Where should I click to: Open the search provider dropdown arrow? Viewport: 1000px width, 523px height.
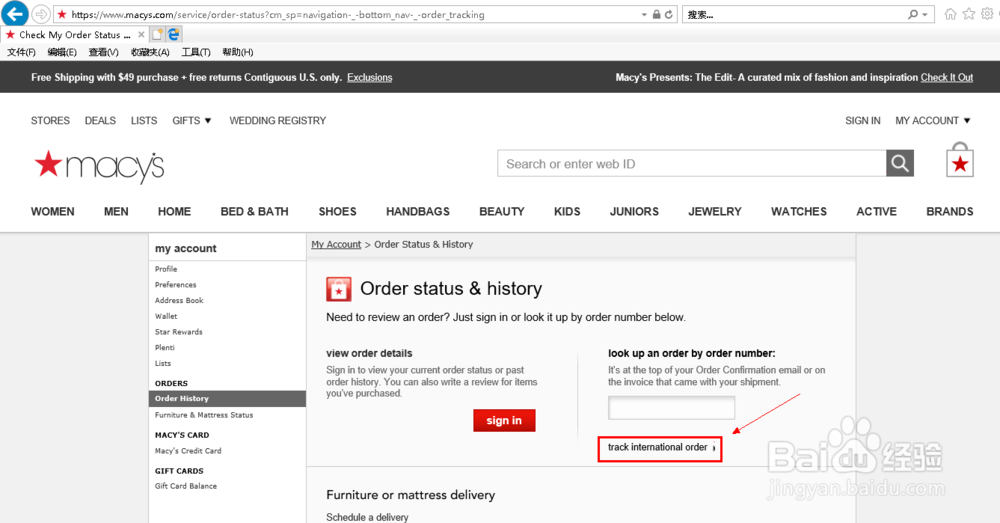click(x=925, y=15)
